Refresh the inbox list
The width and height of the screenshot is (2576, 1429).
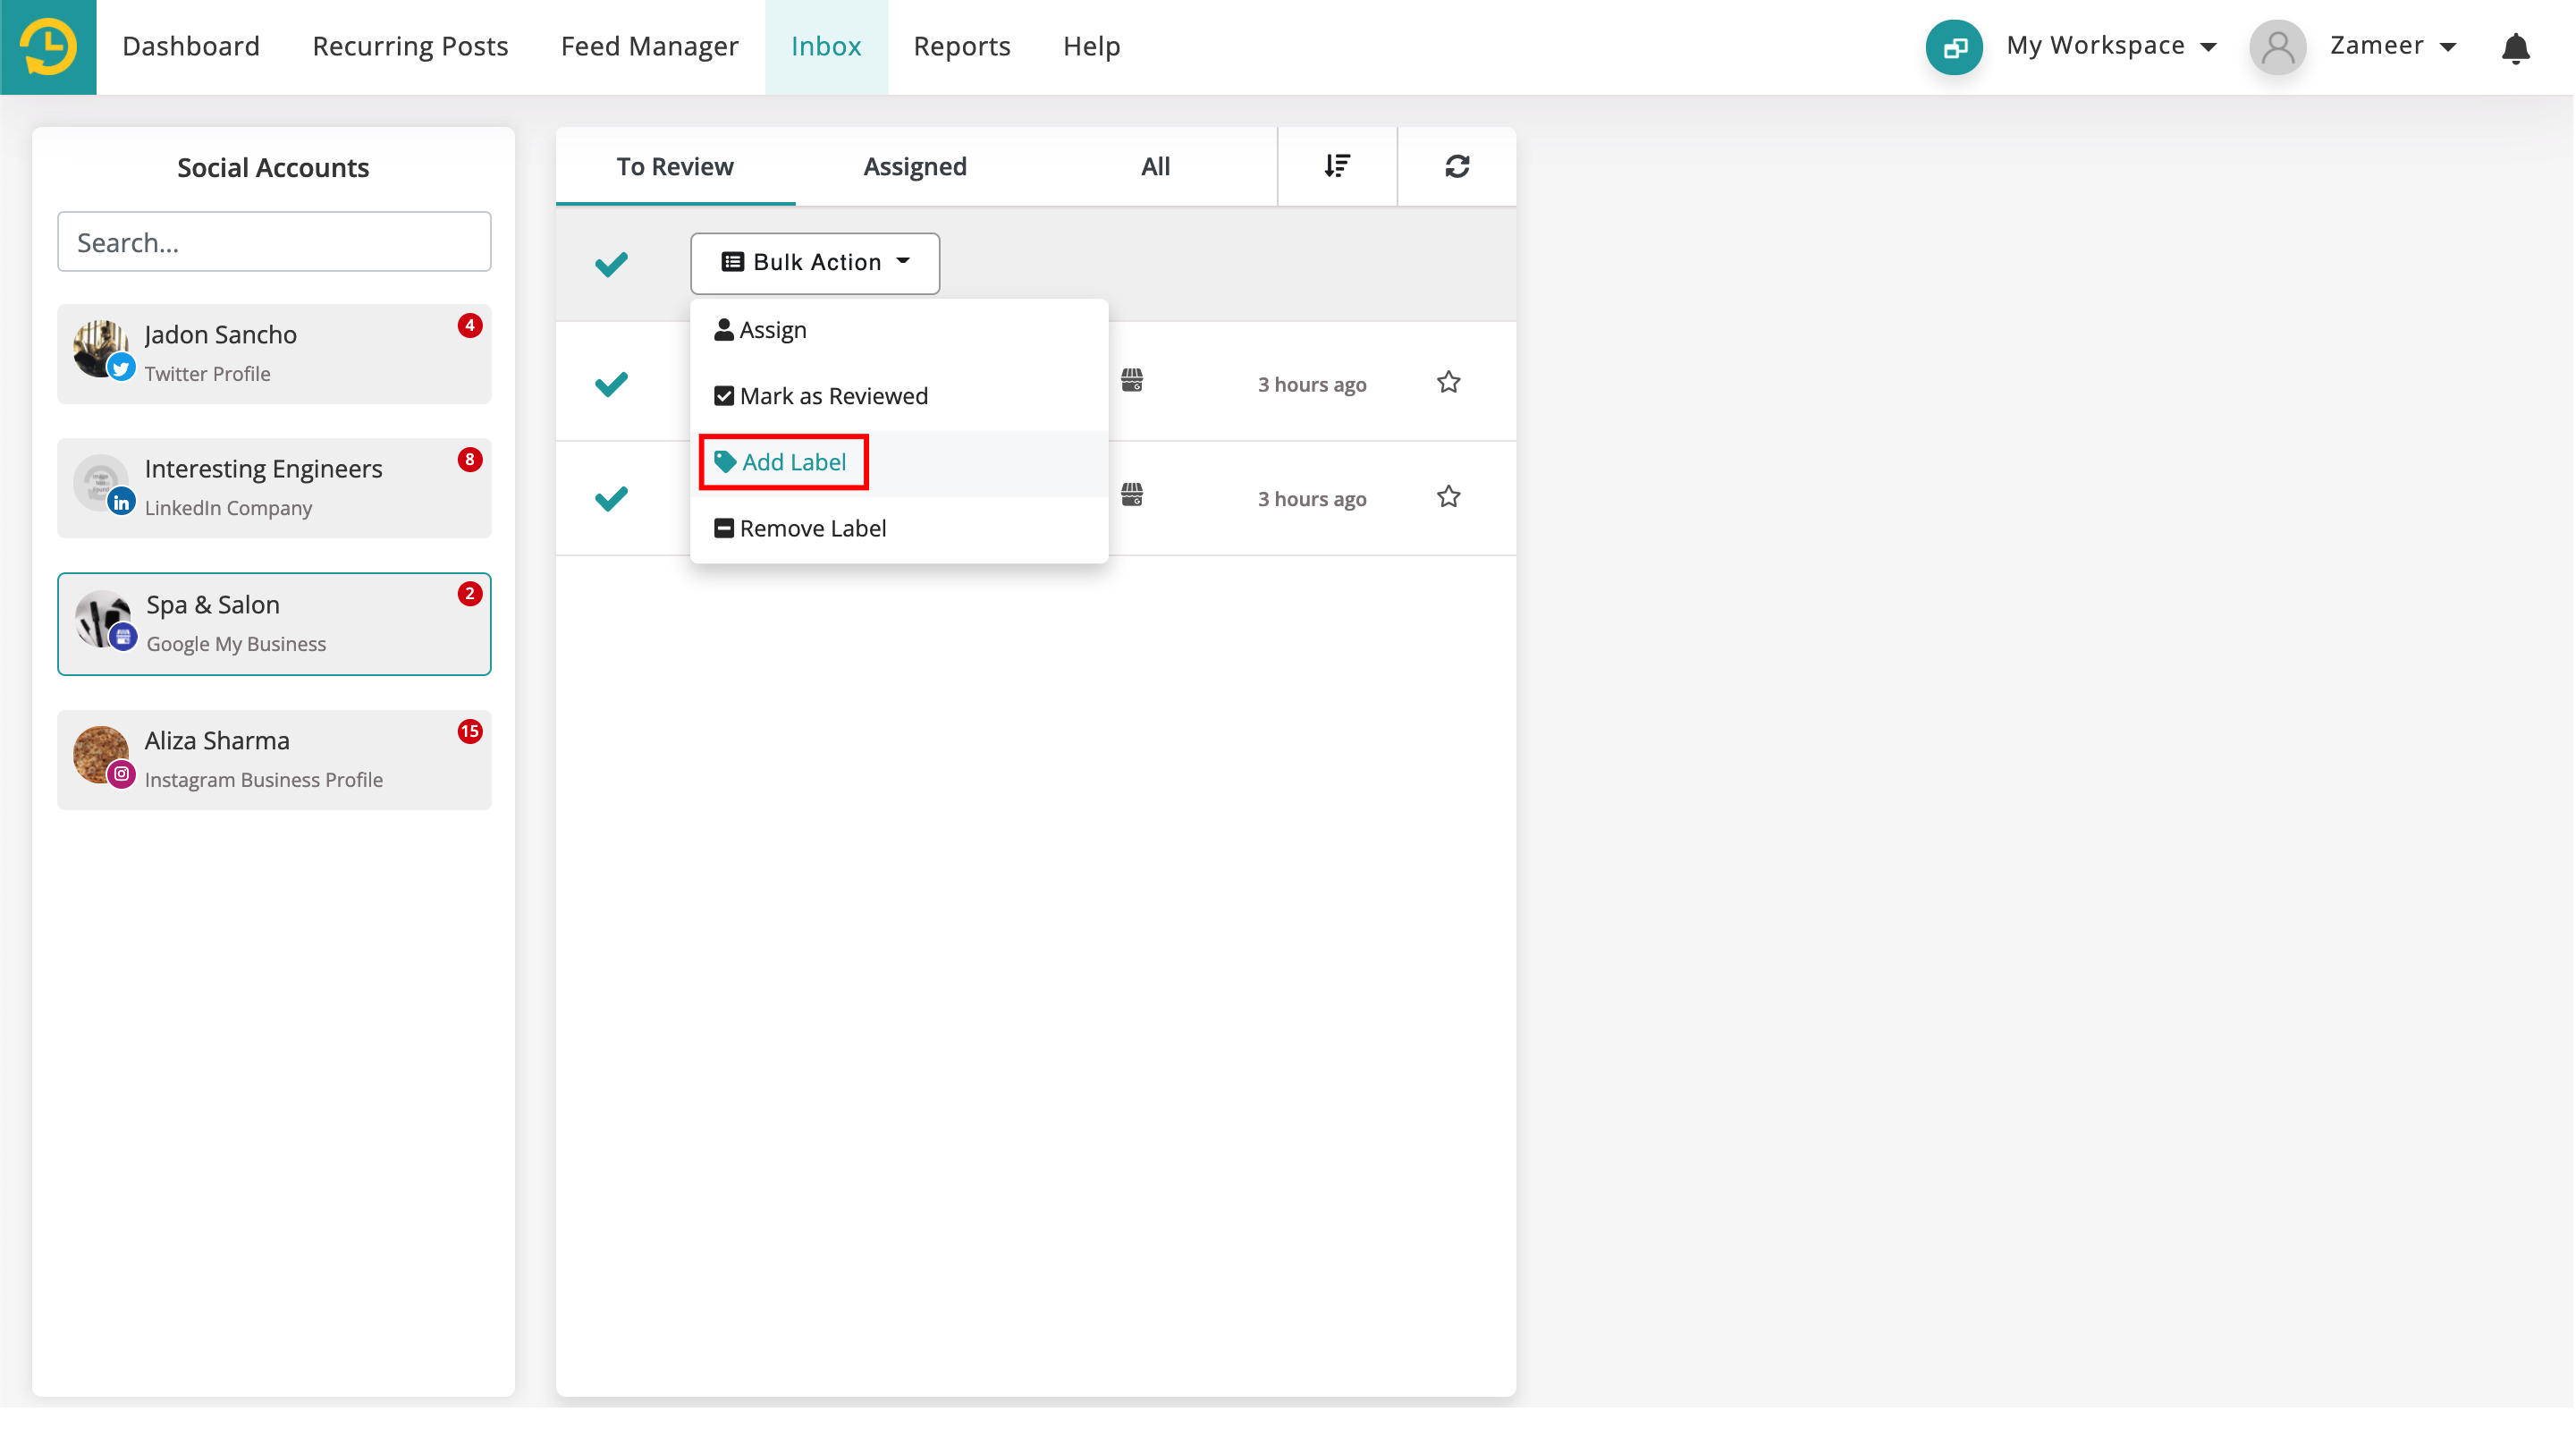[x=1456, y=166]
